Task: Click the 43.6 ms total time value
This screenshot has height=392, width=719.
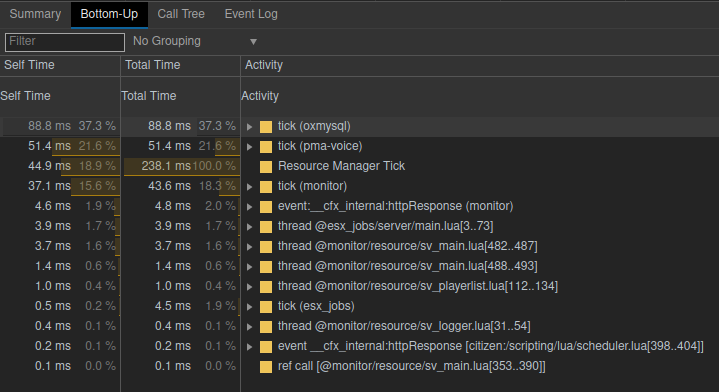Action: (x=169, y=186)
